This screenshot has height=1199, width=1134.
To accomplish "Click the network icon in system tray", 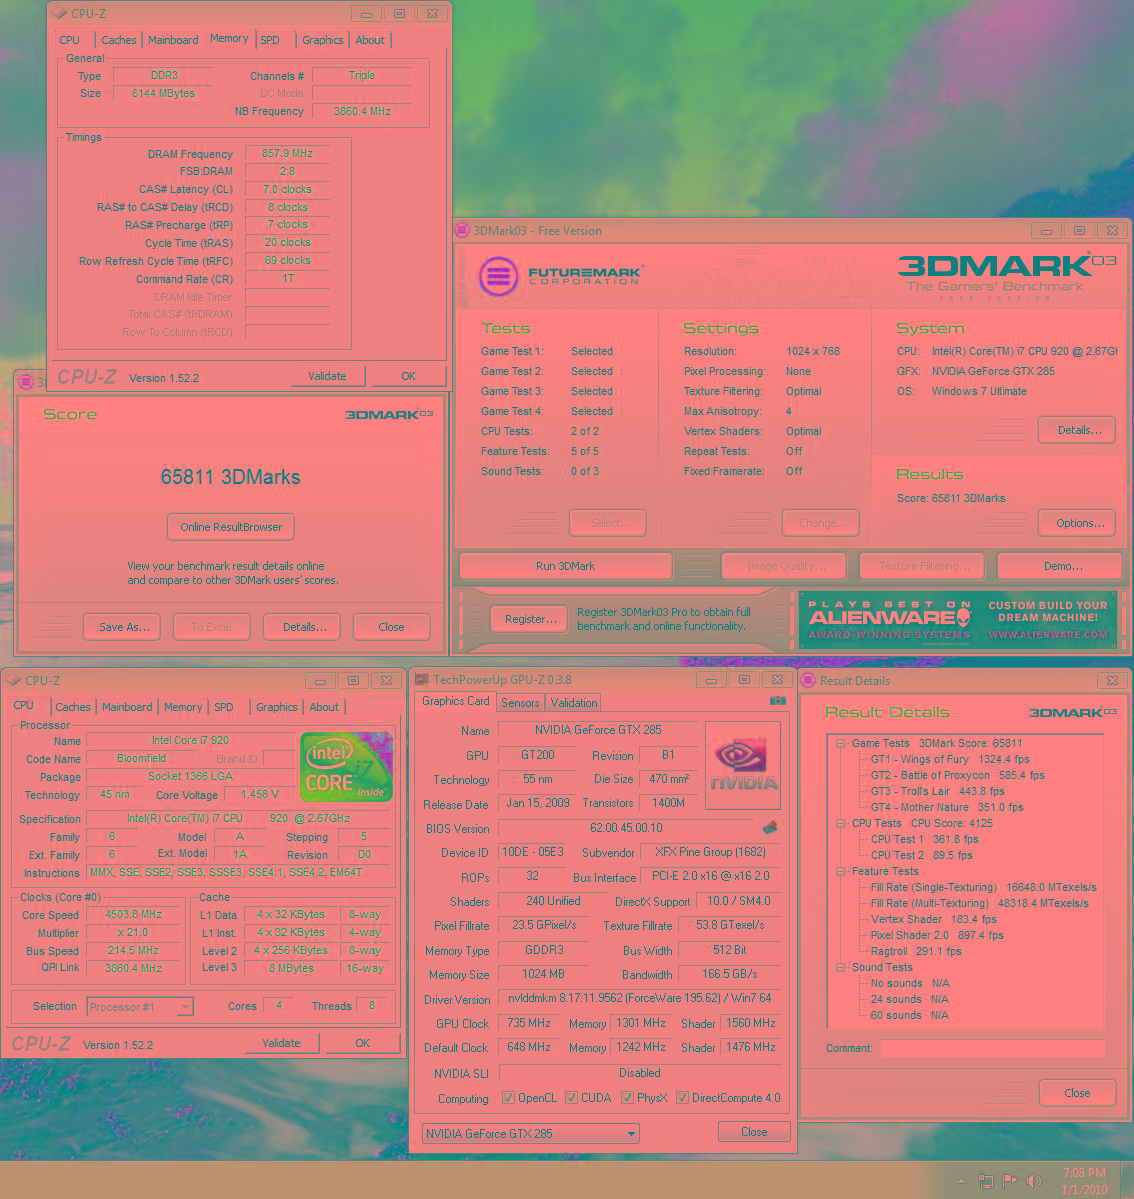I will tap(986, 1181).
